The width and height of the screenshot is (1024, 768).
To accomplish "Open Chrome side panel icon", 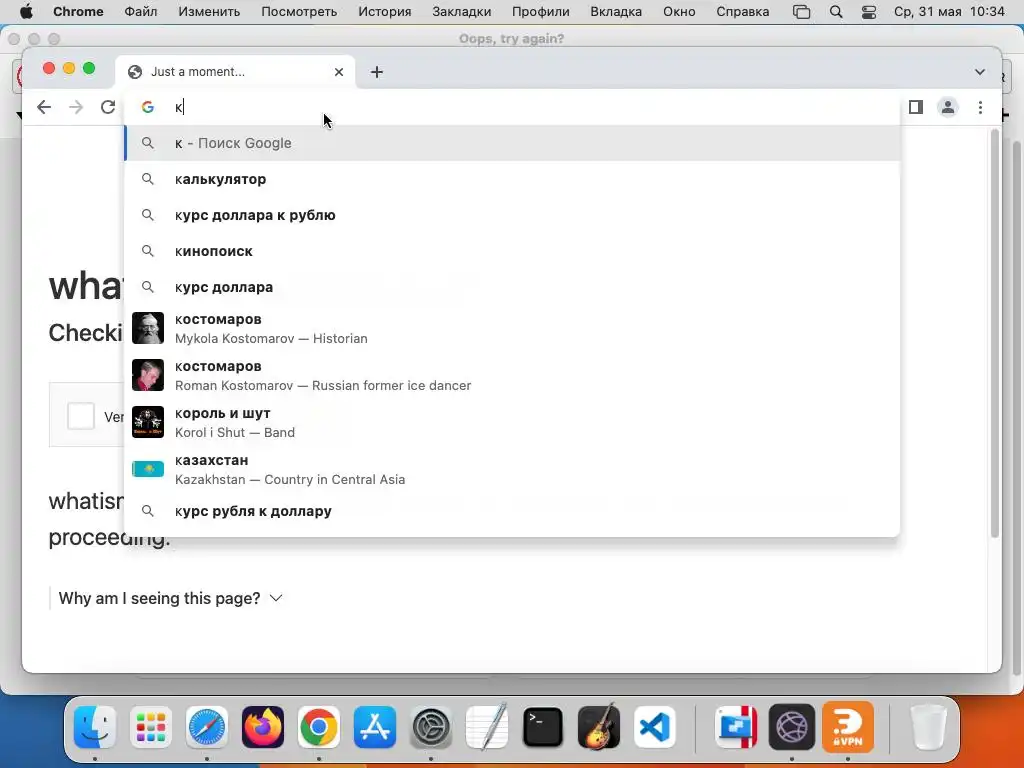I will click(916, 107).
